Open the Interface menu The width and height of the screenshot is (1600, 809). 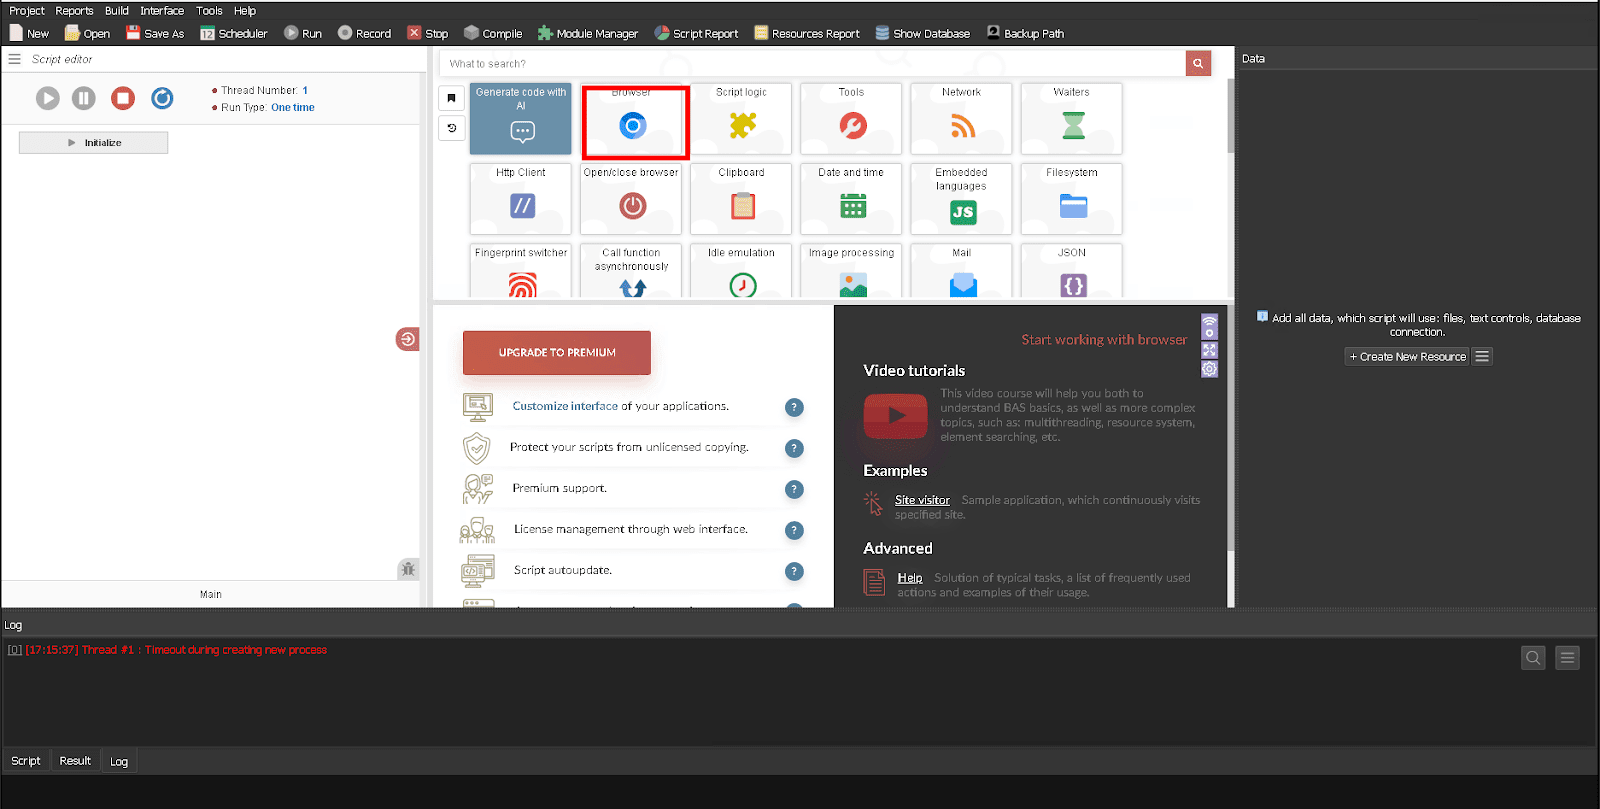[x=162, y=11]
